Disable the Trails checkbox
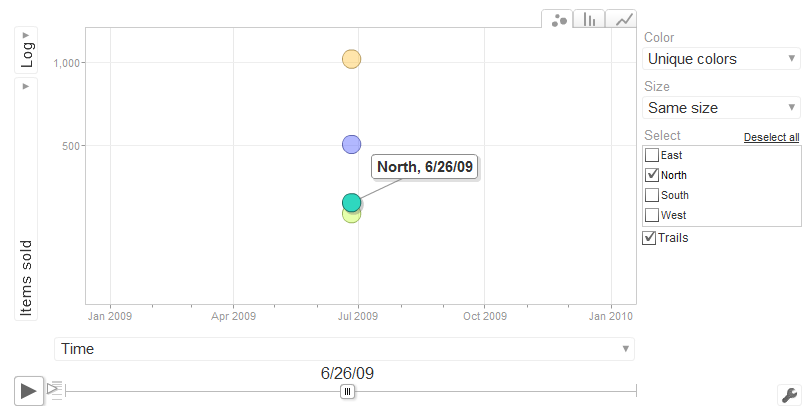The width and height of the screenshot is (812, 418). pos(649,238)
